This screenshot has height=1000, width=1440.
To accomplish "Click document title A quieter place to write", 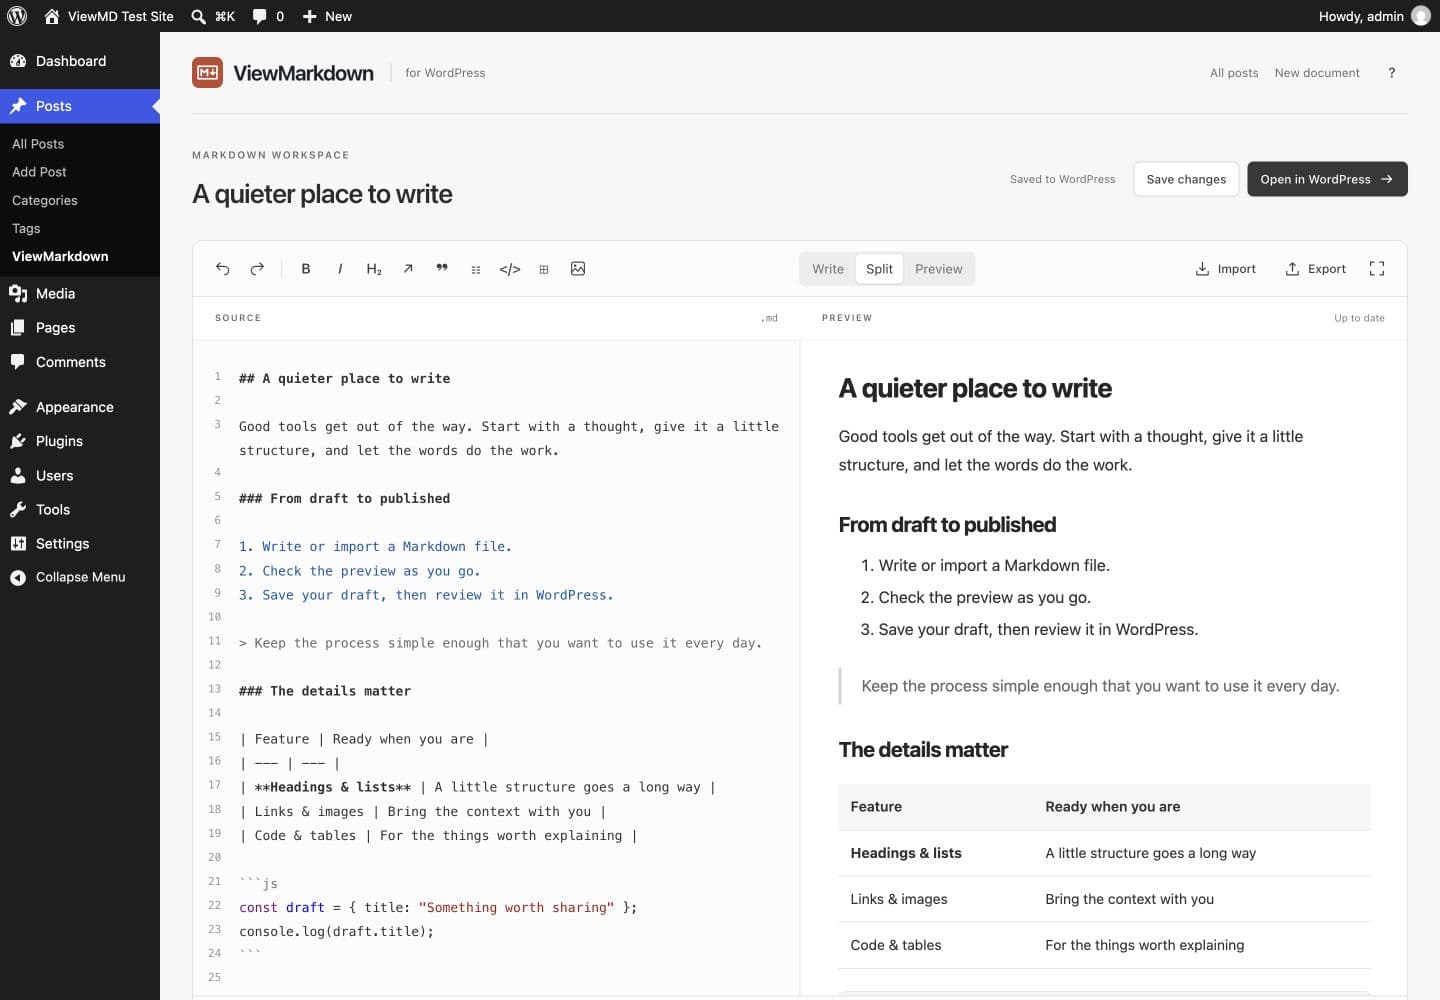I will pos(322,194).
